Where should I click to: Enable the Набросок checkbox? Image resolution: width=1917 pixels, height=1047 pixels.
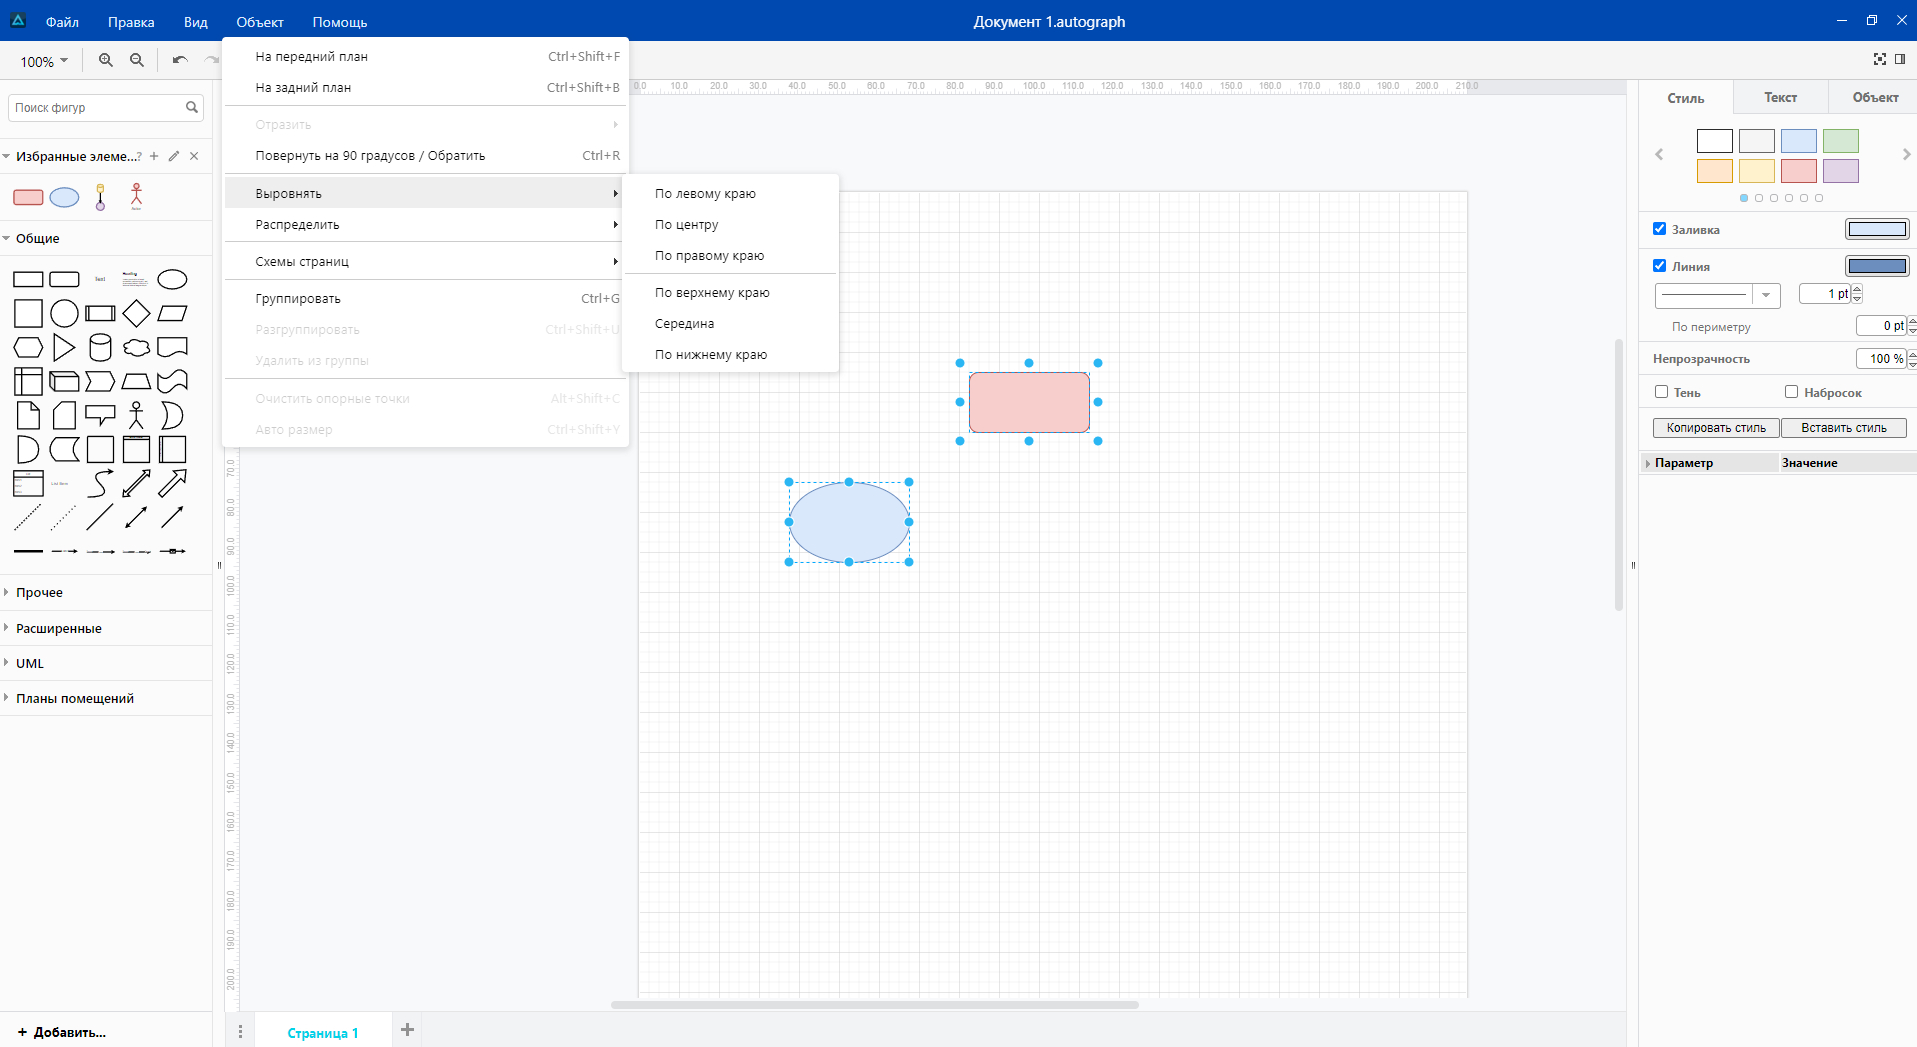1791,392
